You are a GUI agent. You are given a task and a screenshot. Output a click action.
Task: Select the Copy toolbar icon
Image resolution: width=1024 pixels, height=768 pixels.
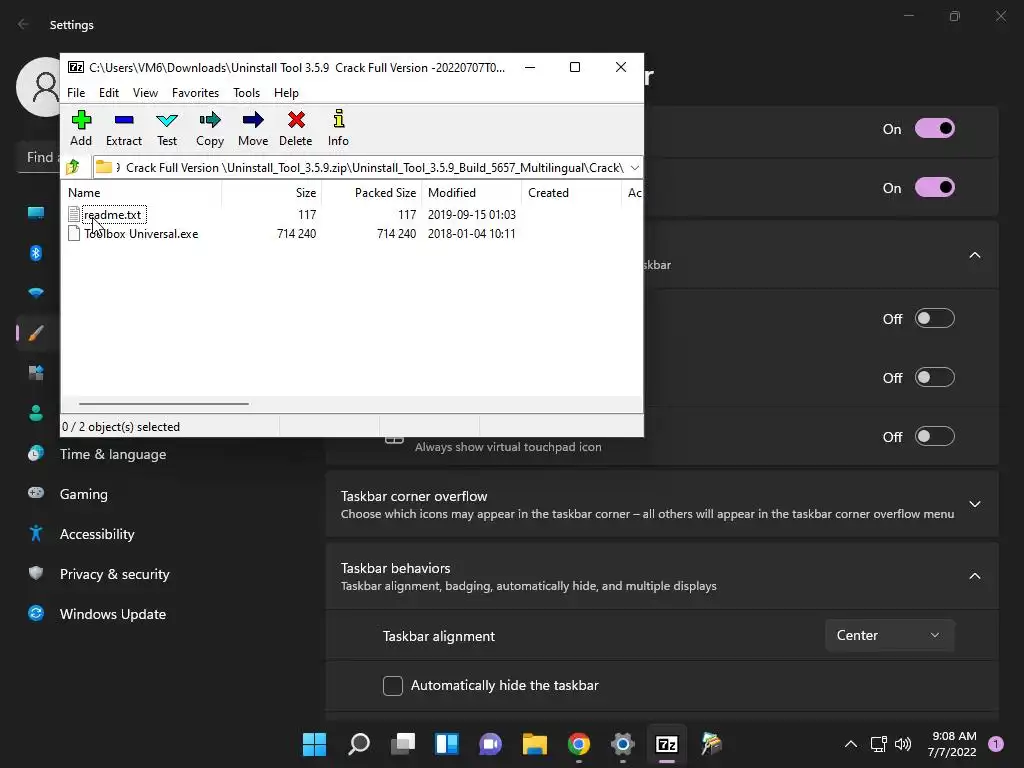tap(210, 128)
